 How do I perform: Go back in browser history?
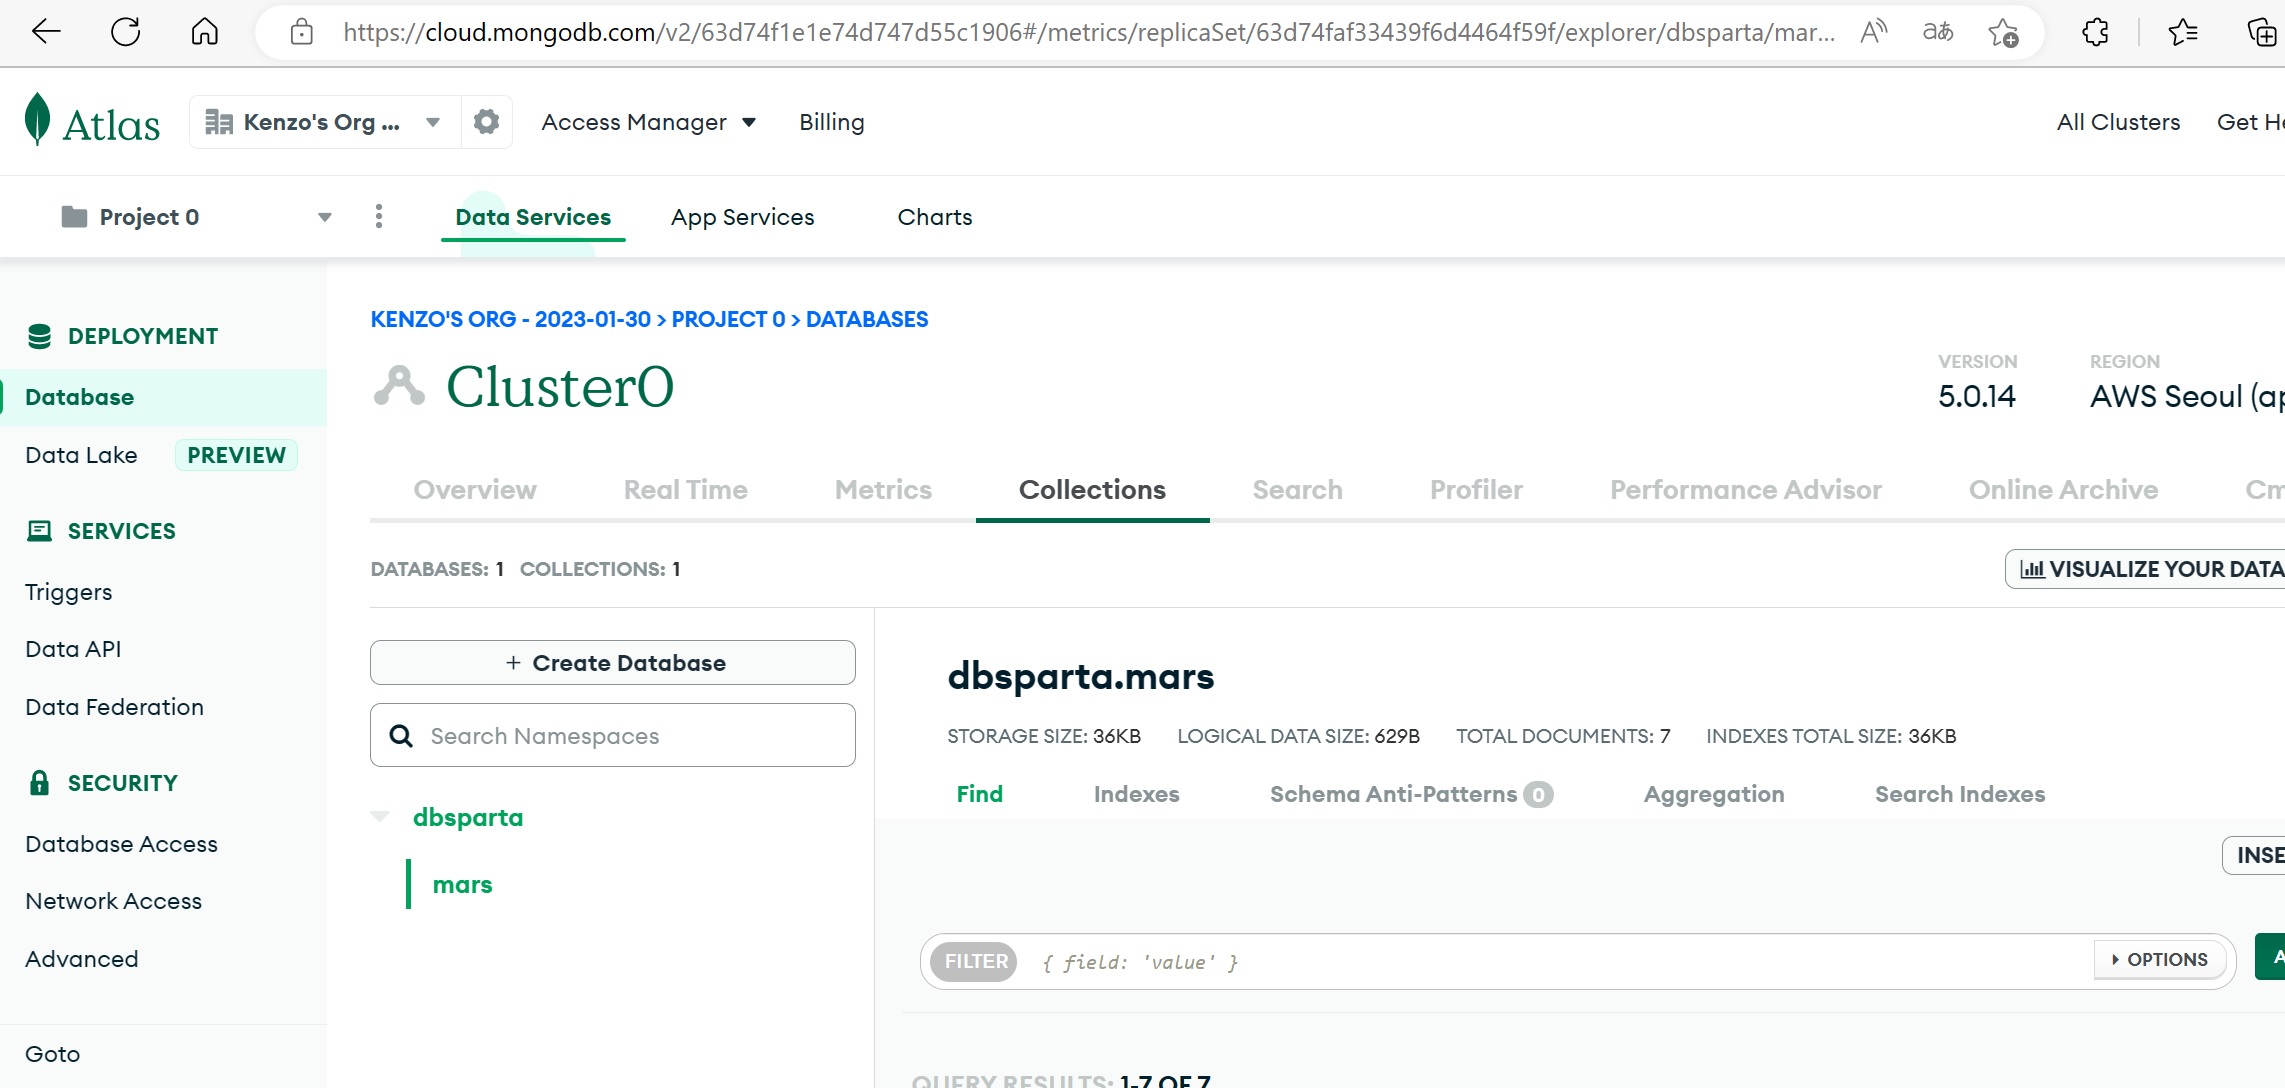(46, 32)
